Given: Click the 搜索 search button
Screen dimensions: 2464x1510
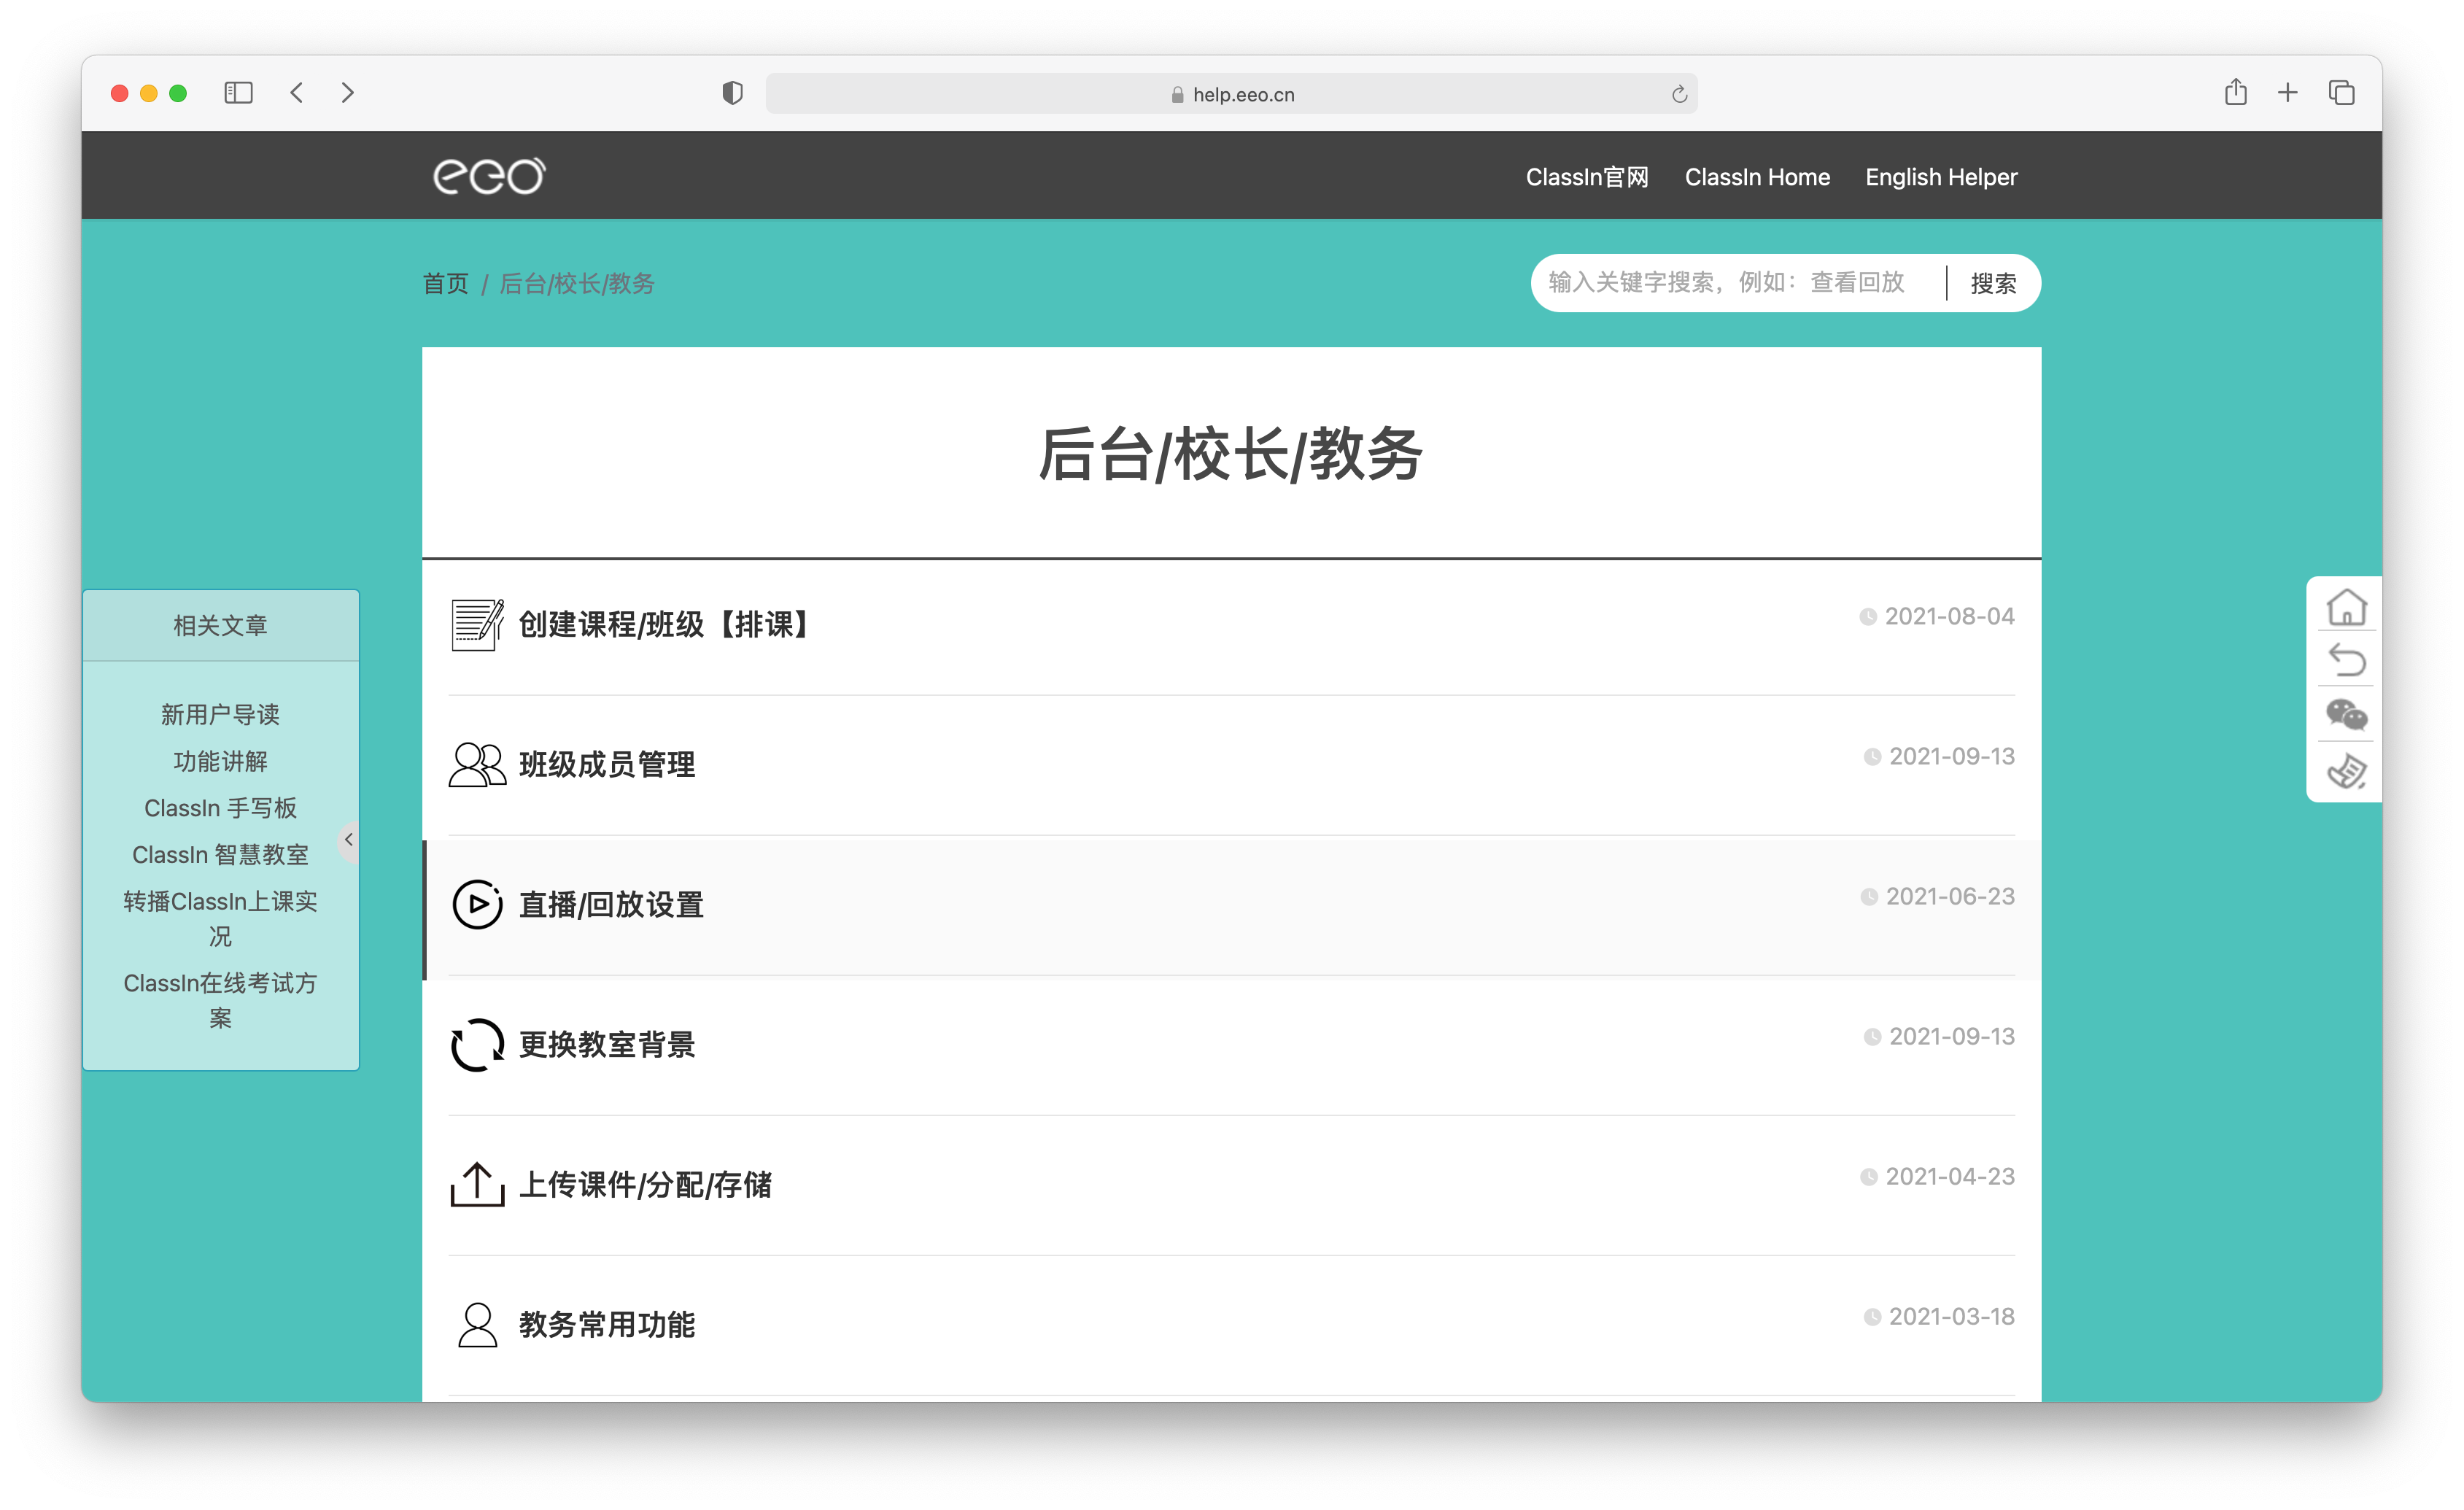Looking at the screenshot, I should 1993,283.
